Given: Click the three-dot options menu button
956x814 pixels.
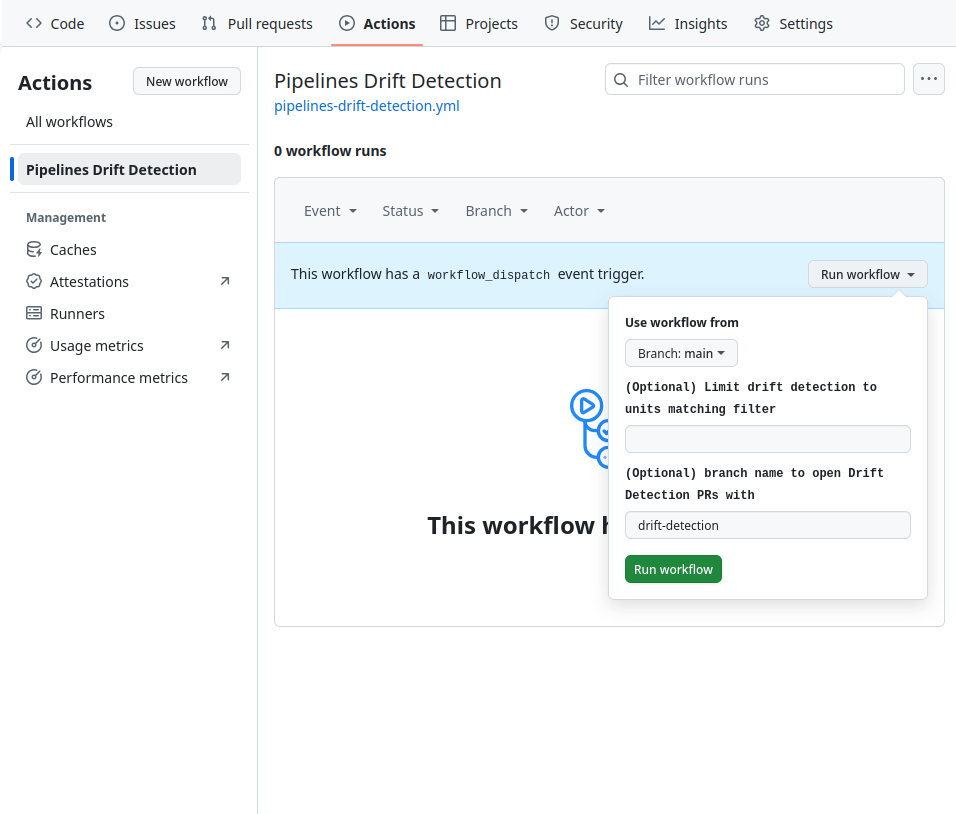Looking at the screenshot, I should pyautogui.click(x=929, y=80).
